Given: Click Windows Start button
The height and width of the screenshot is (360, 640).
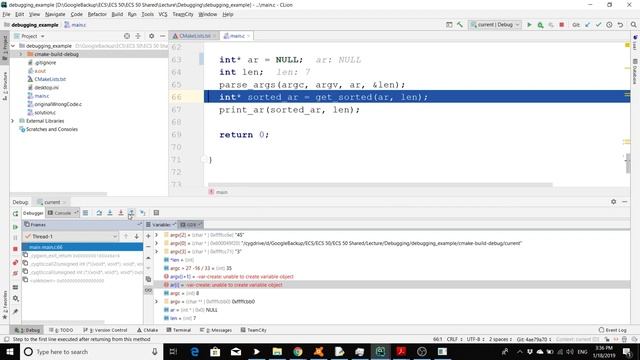Looking at the screenshot, I should 10,351.
